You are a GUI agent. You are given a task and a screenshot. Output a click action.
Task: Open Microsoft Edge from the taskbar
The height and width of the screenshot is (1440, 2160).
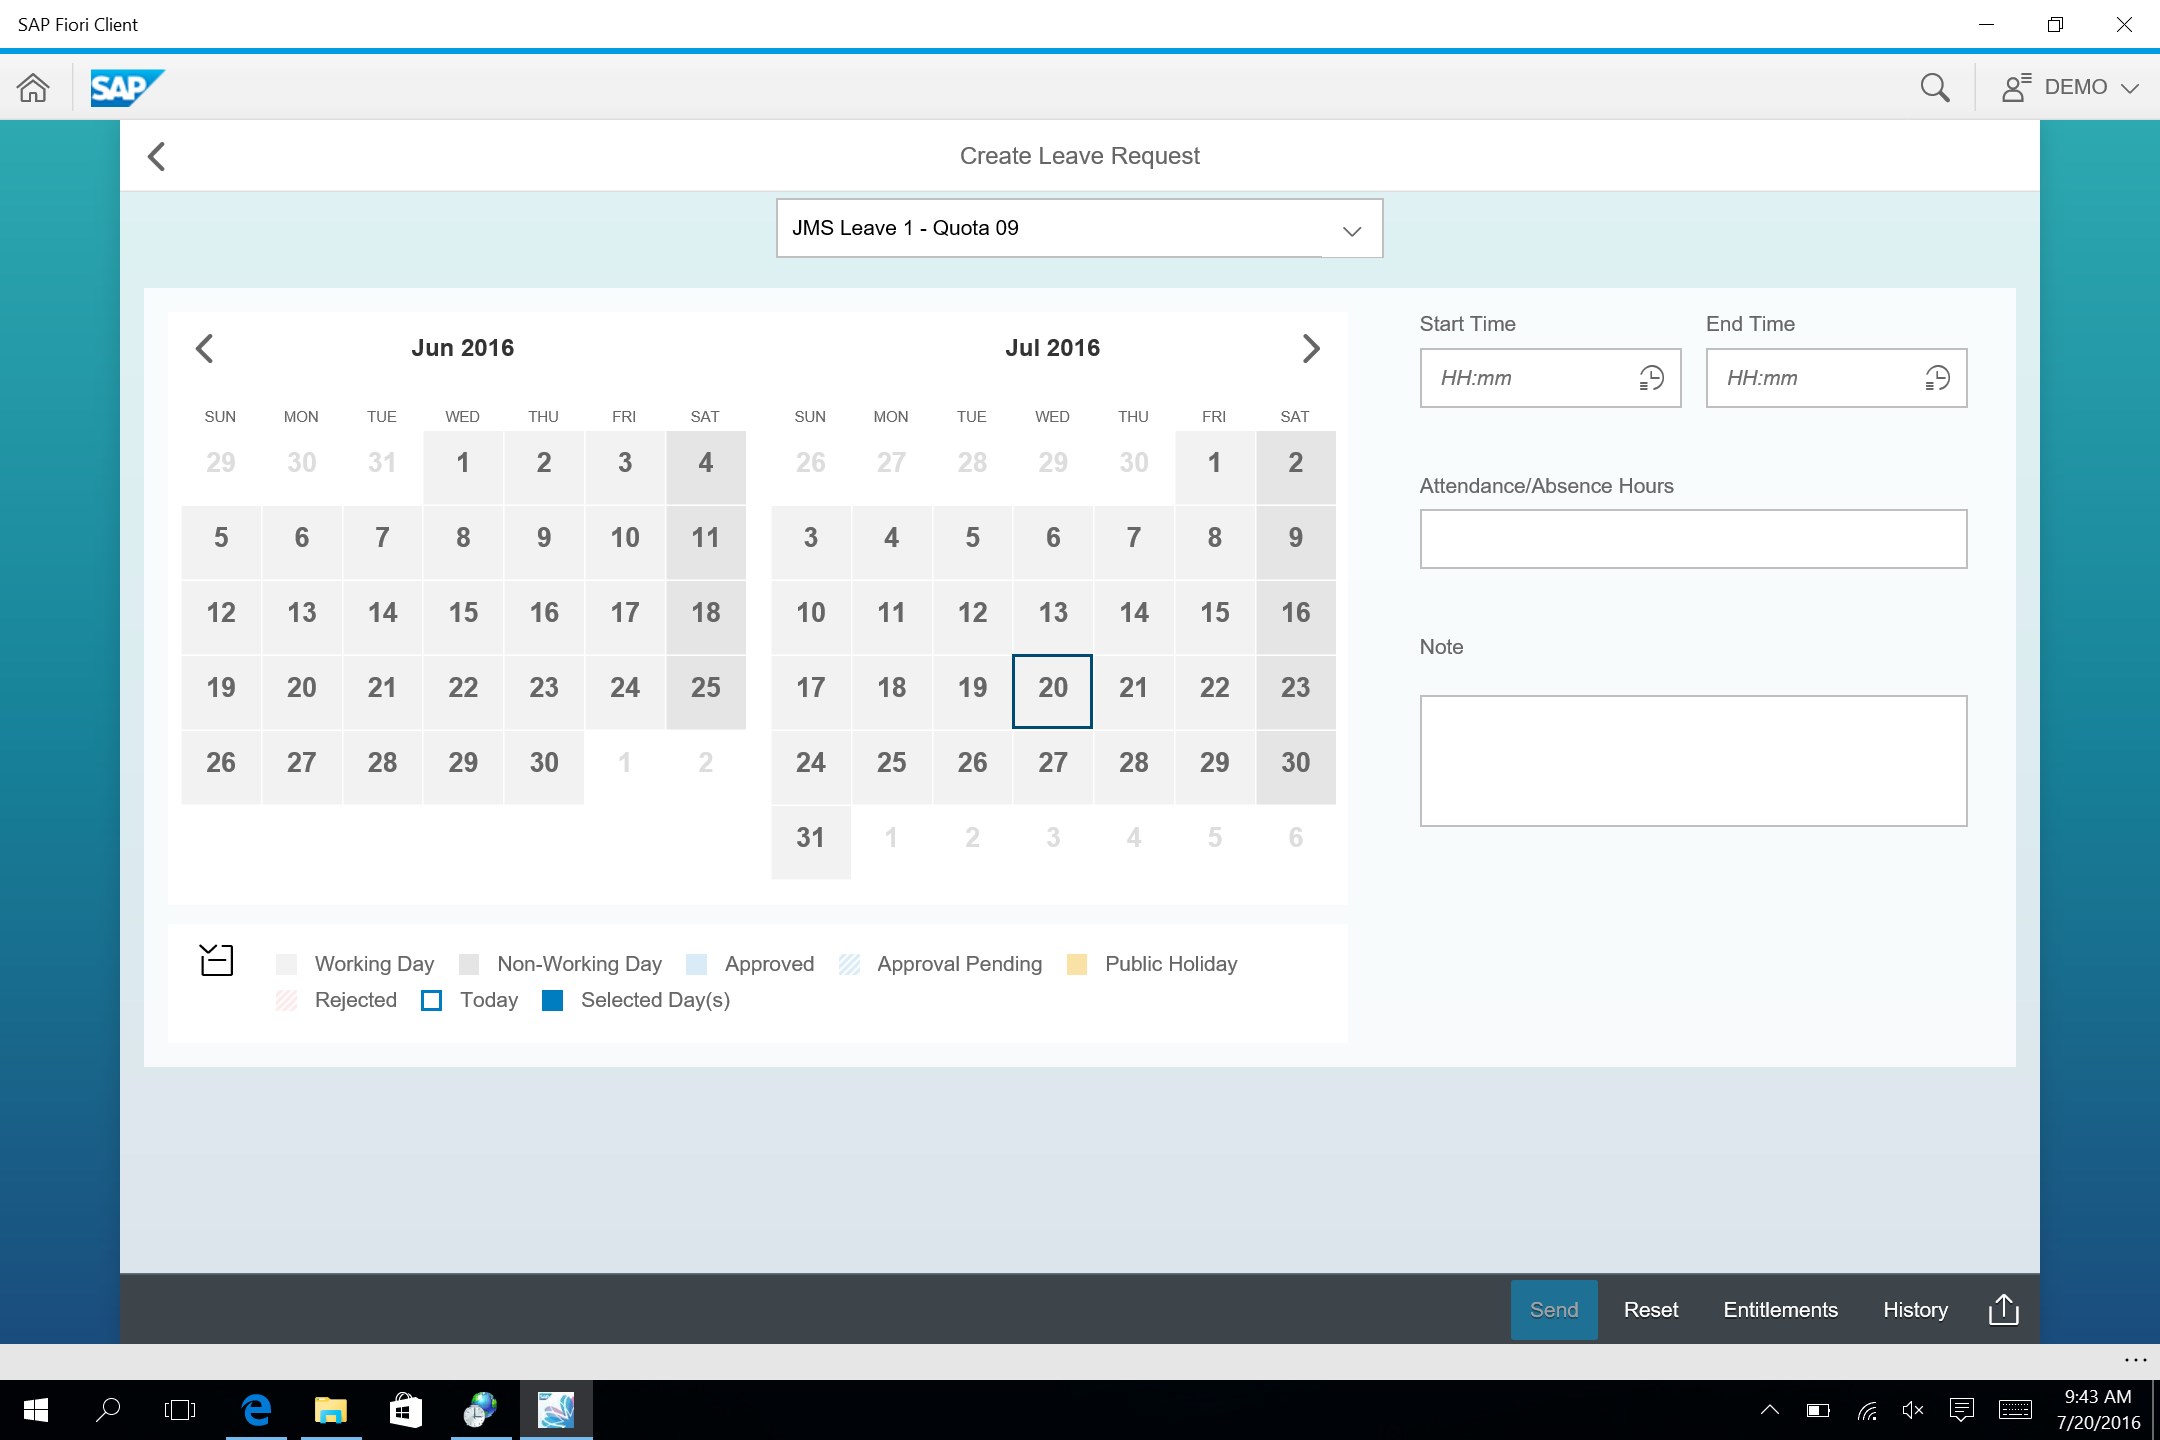click(x=257, y=1410)
